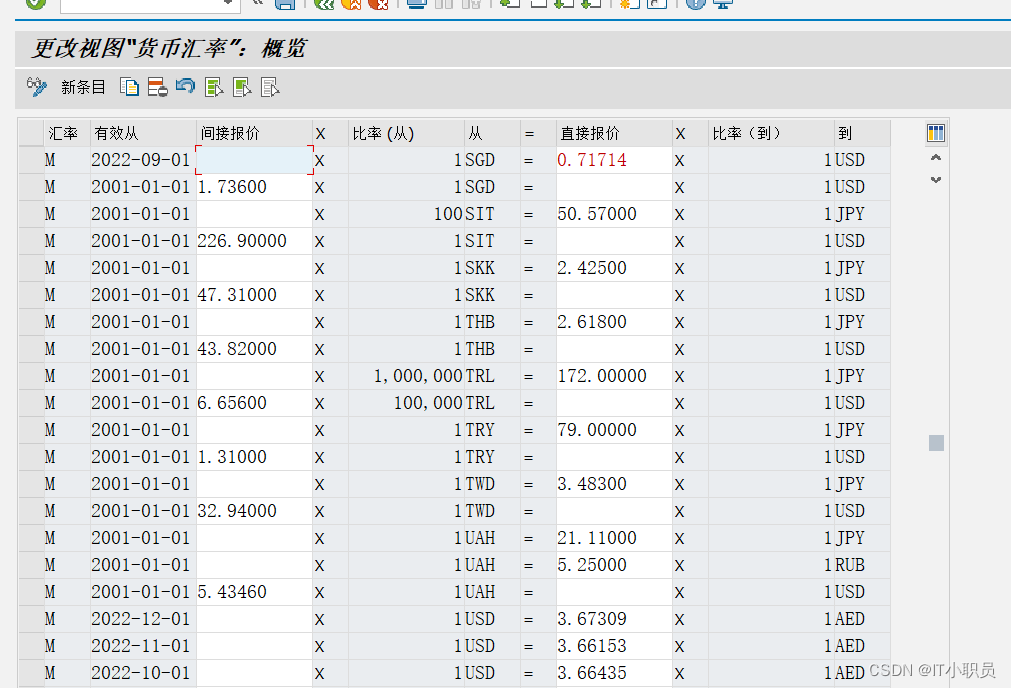Click the Copy As icon

pos(129,87)
